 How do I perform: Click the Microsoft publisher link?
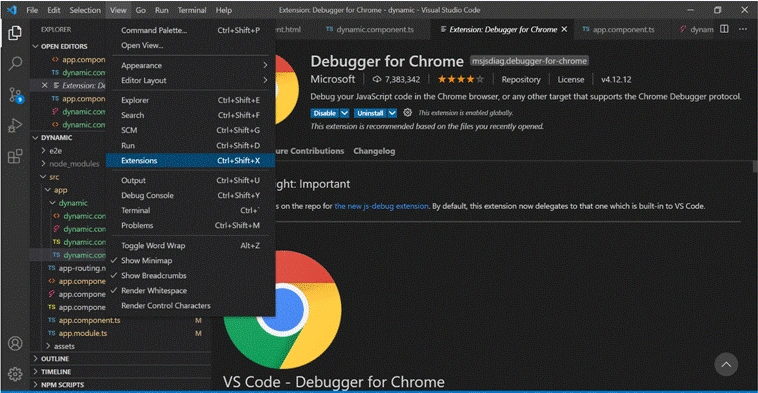(x=333, y=79)
